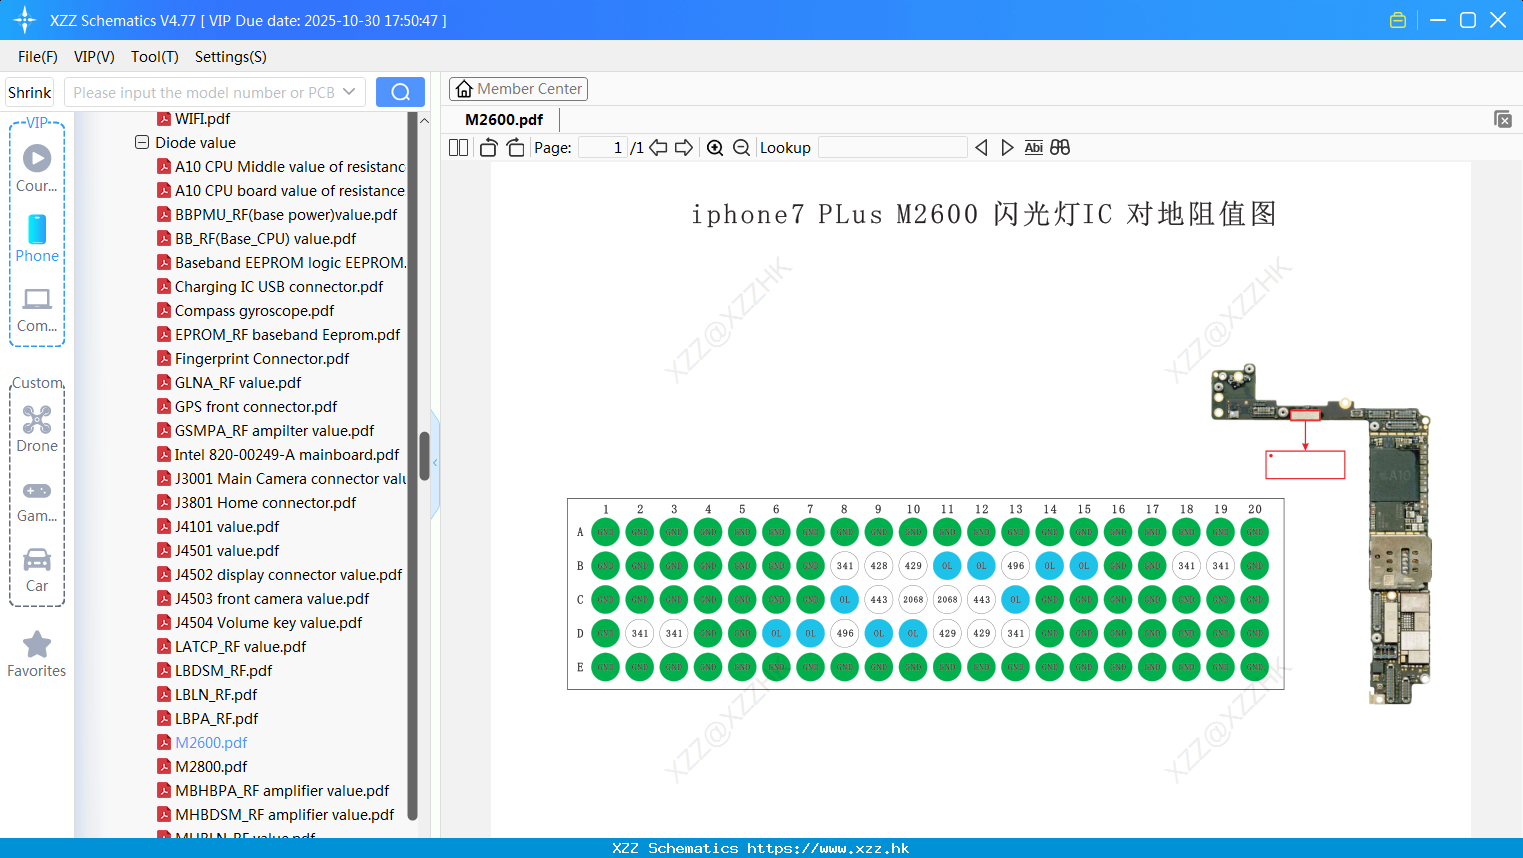The height and width of the screenshot is (858, 1523).
Task: Open BBPMU_RF(base power)value.pdf
Action: 286,215
